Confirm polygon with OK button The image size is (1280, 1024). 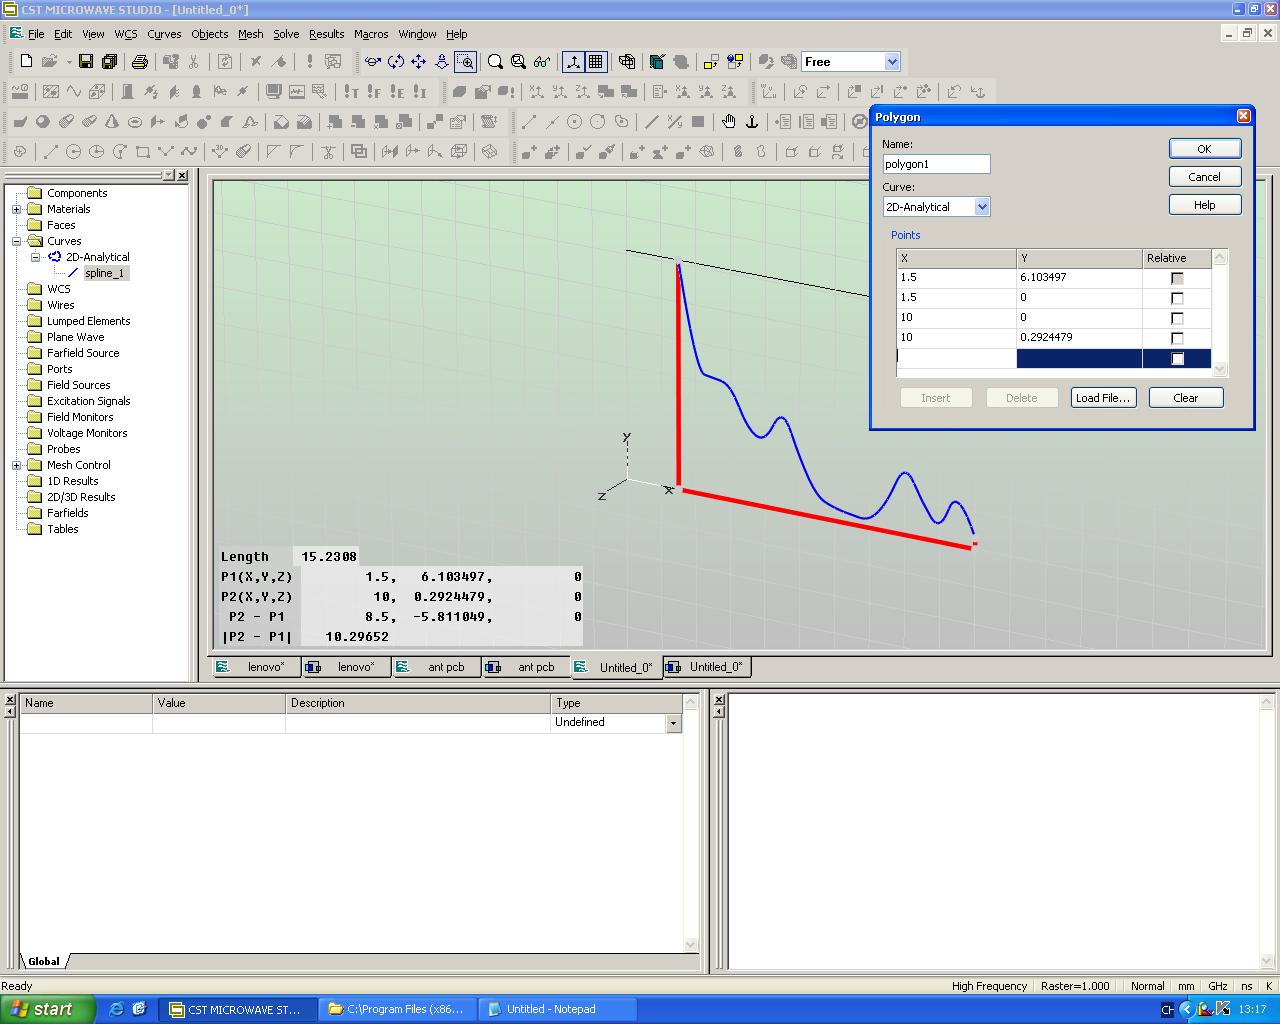click(x=1204, y=149)
